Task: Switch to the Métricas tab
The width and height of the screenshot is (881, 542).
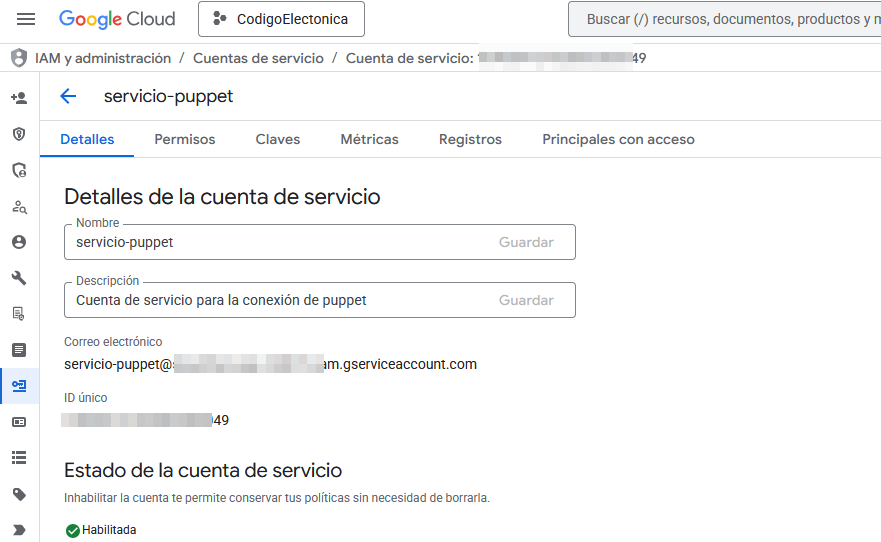Action: coord(369,139)
